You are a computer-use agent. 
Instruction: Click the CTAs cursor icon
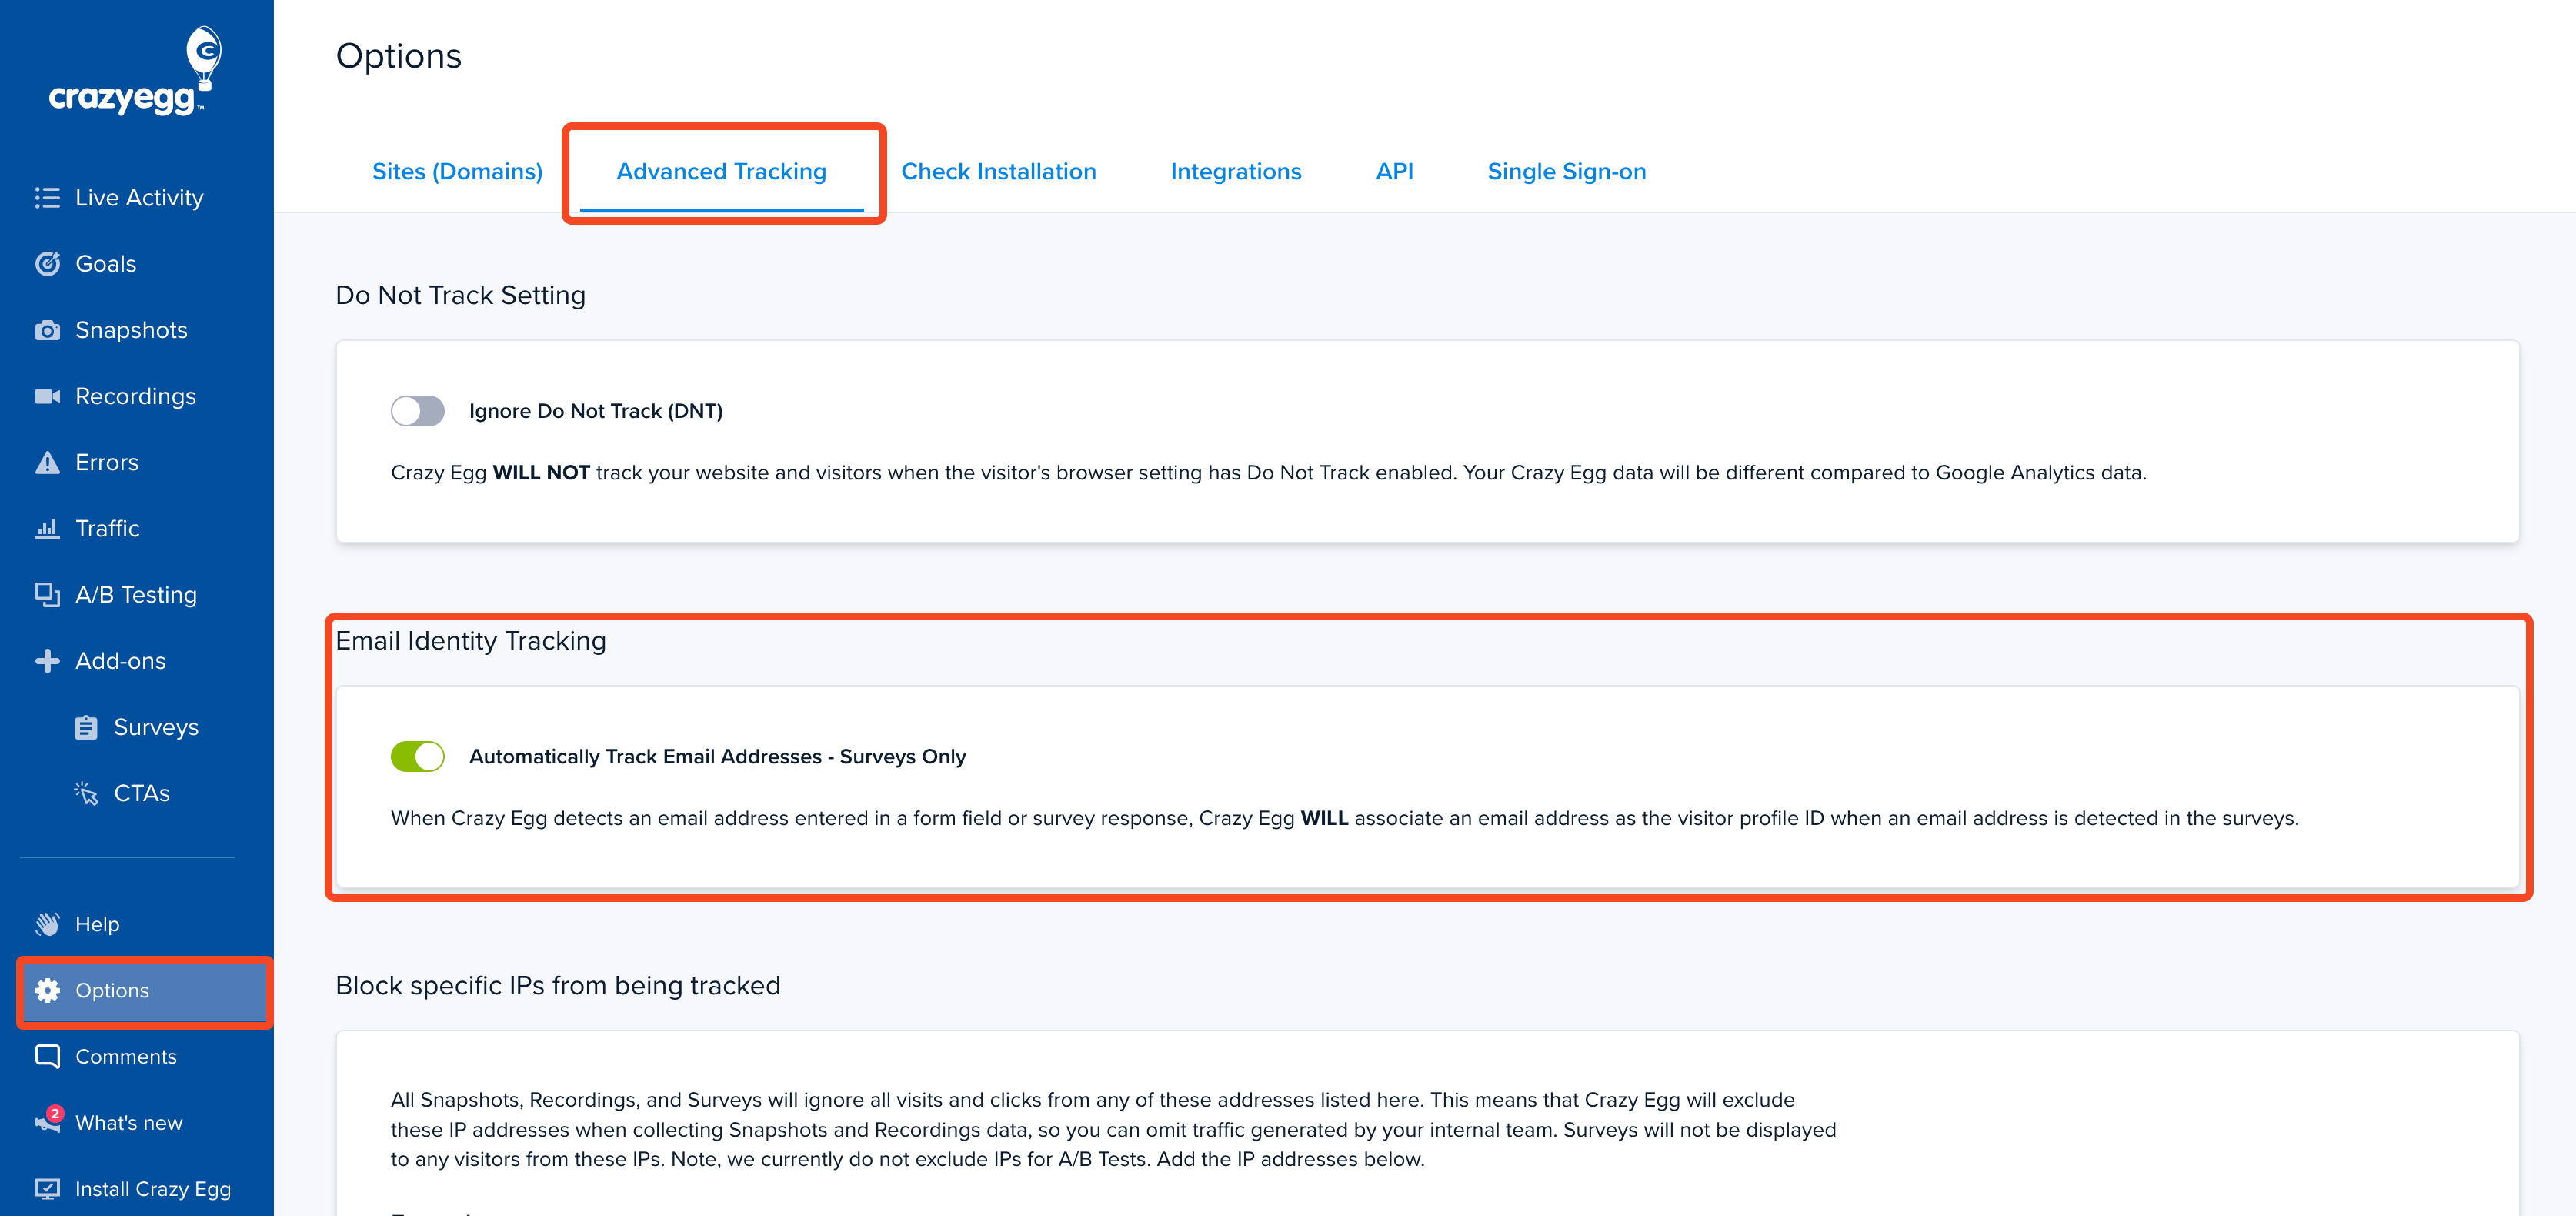click(86, 793)
